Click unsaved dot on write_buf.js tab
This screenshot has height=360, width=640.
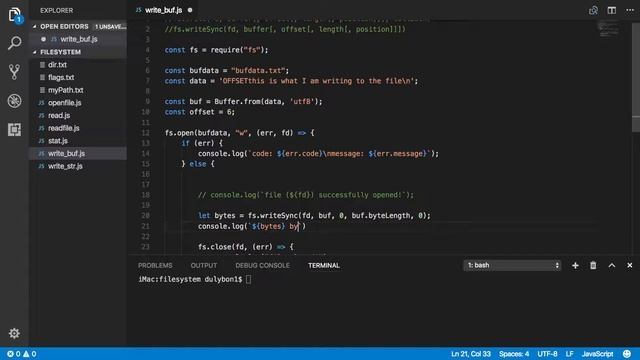(190, 10)
